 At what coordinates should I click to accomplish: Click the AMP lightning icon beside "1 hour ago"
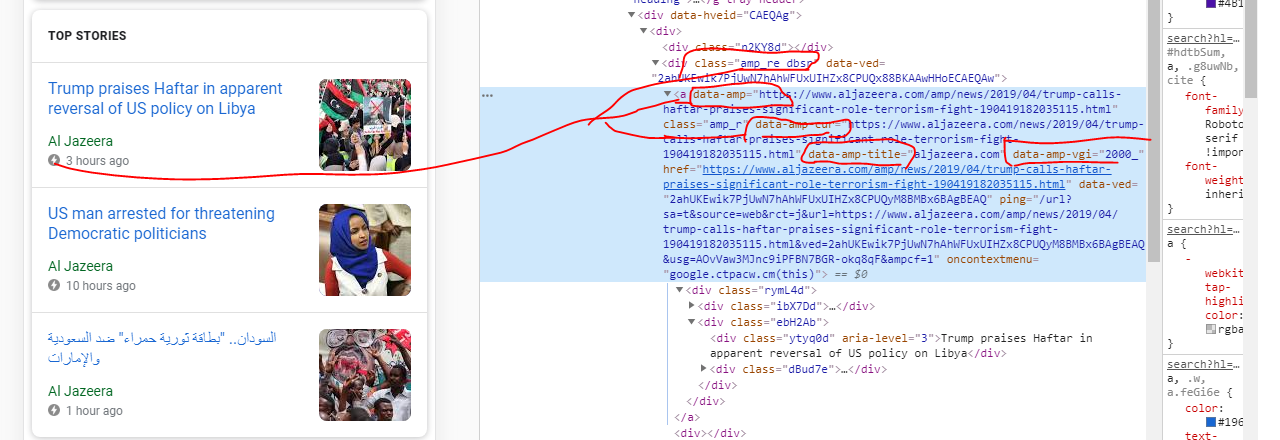[x=54, y=411]
